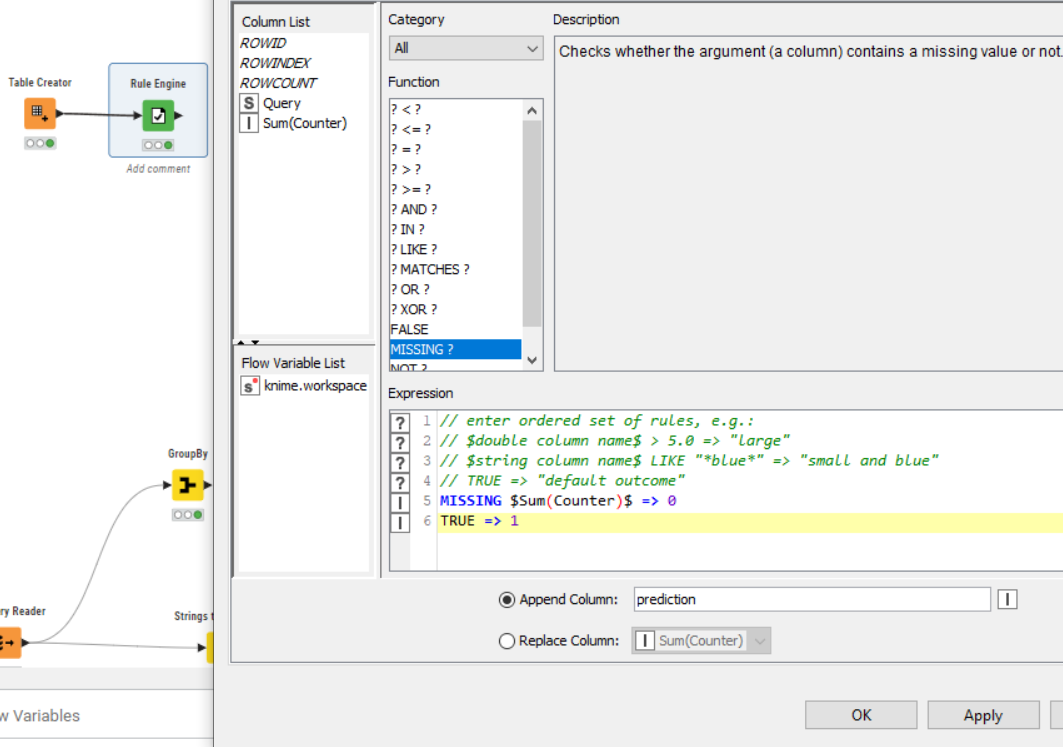Screen dimensions: 1063x747
Task: Select the Append Column radio button
Action: point(506,600)
